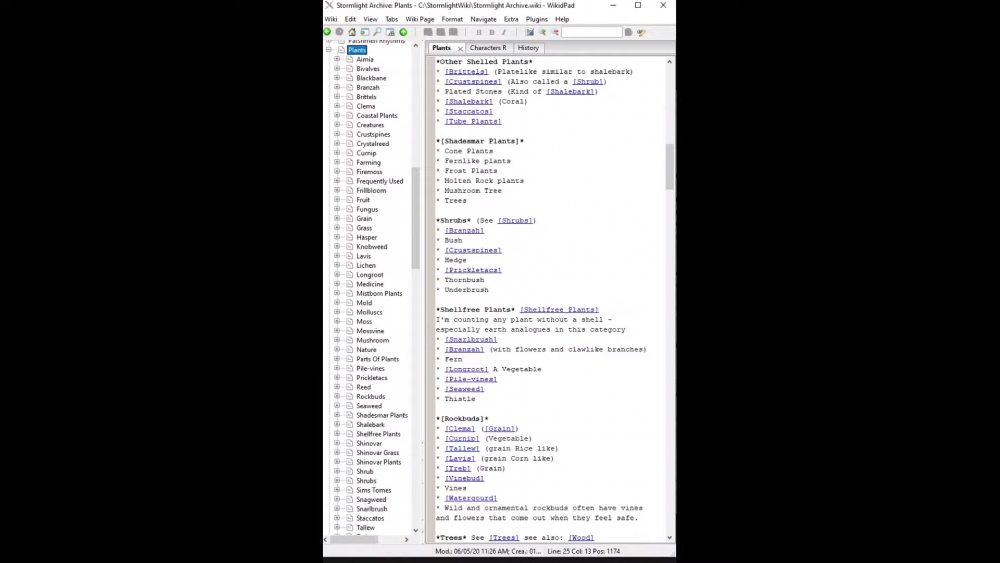Expand the Aimia tree node
Screen dimensions: 1000x563
(337, 59)
